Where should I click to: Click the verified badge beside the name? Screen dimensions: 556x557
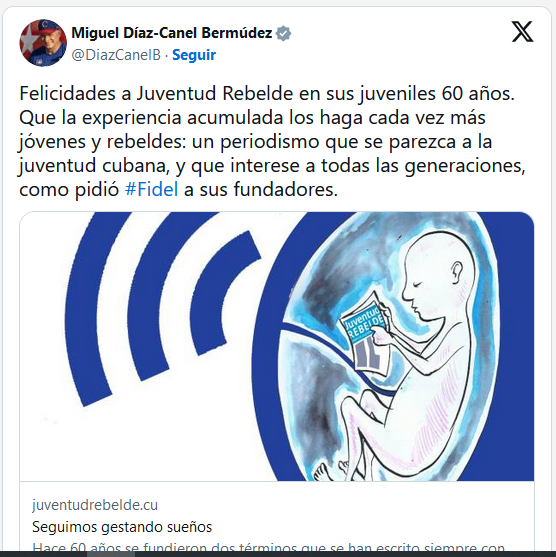[x=284, y=33]
